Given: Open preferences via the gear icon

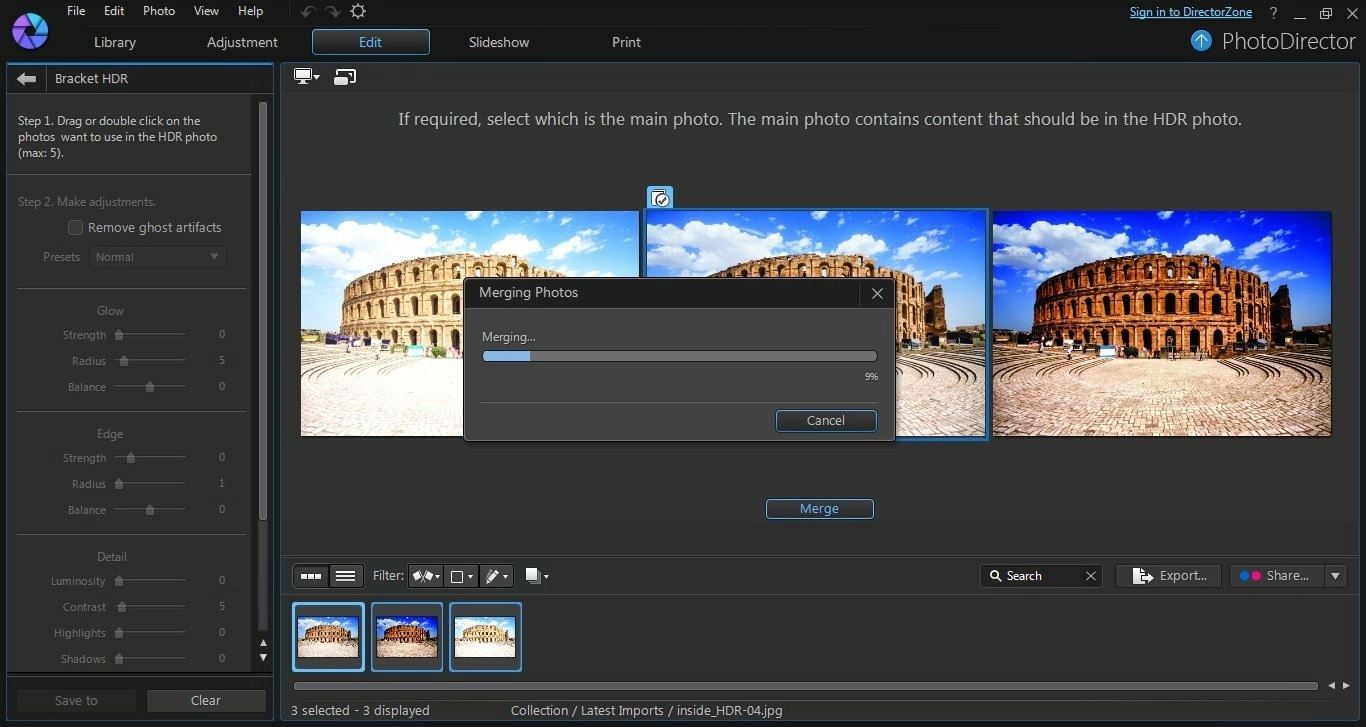Looking at the screenshot, I should pos(358,11).
